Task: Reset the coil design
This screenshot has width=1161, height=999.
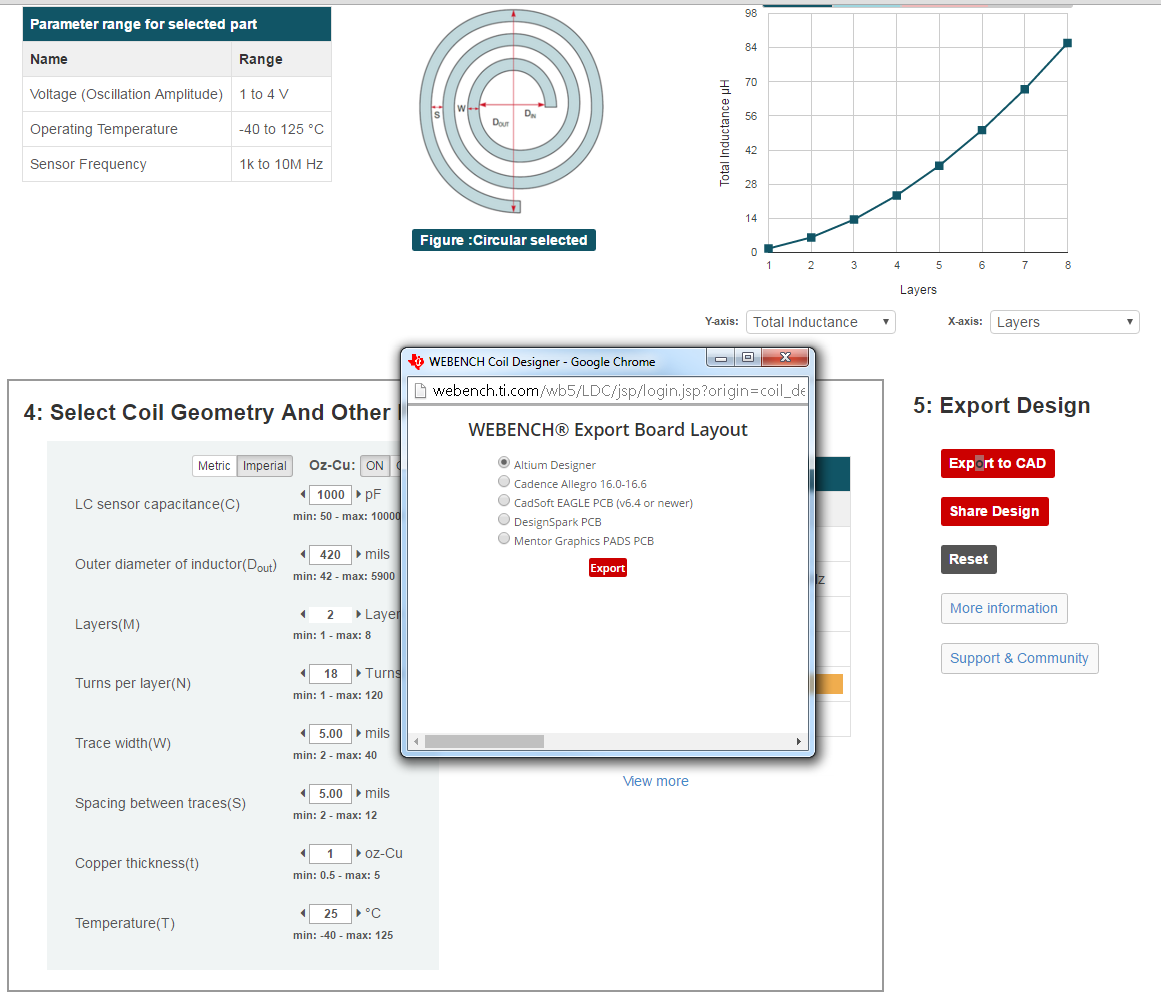Action: 968,559
